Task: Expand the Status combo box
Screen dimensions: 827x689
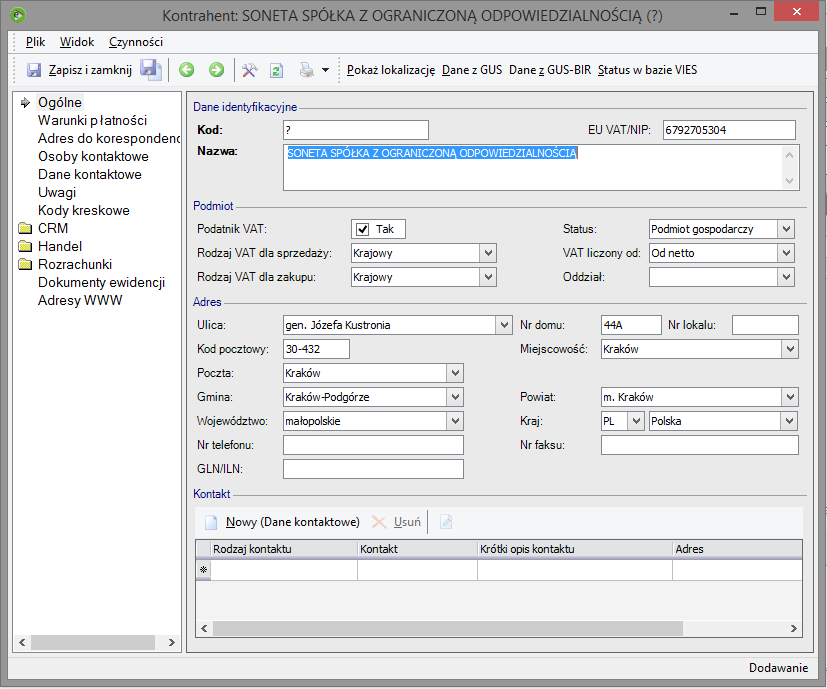Action: (x=786, y=229)
